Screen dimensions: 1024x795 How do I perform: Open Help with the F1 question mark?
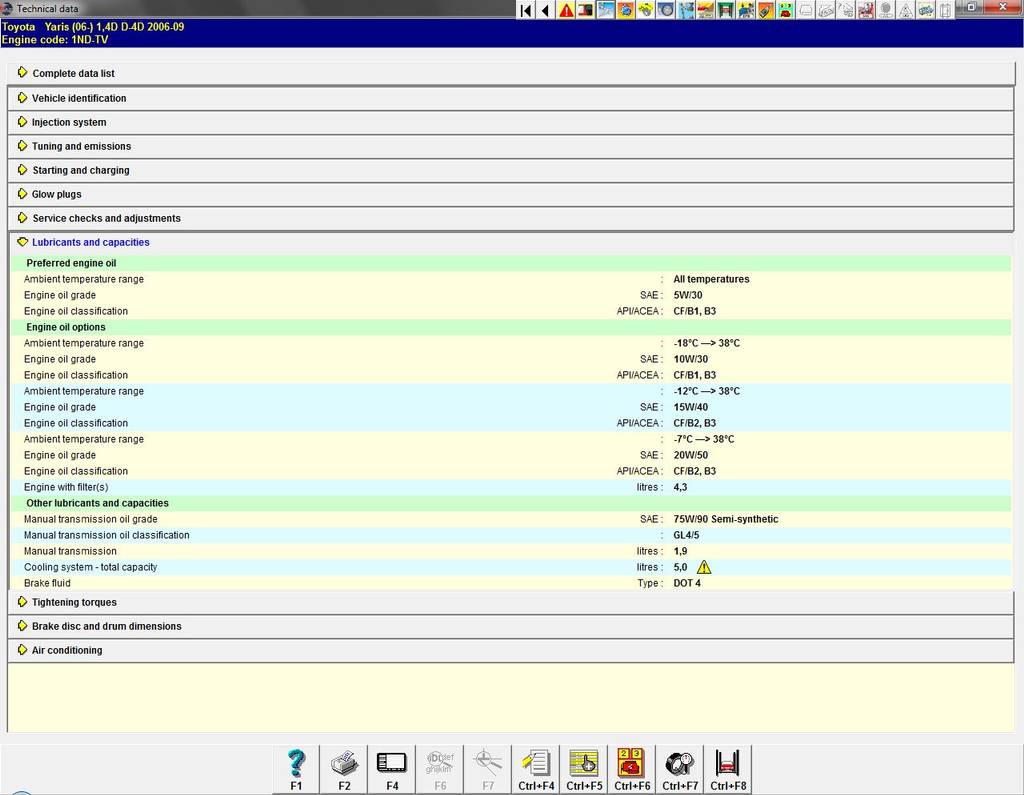296,770
